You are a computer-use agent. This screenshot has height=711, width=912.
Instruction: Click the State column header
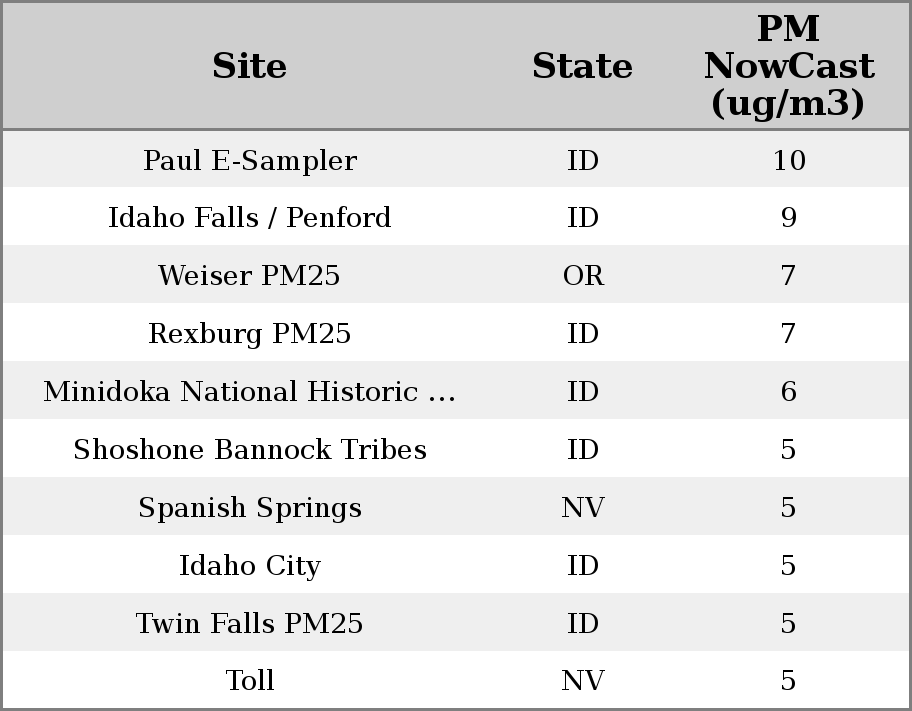coord(582,67)
